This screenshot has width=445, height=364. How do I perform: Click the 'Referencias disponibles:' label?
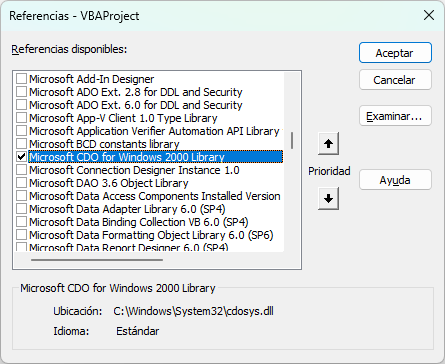[69, 49]
